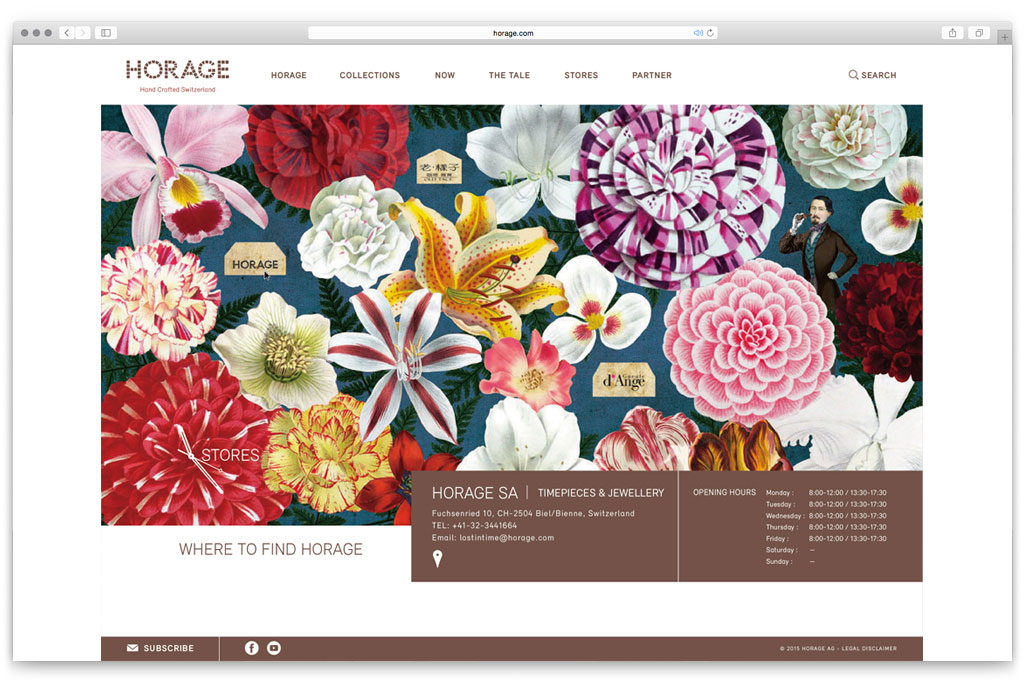The width and height of the screenshot is (1024, 683).
Task: Click the TIMEPIECES & JEWELLERY text
Action: coord(601,493)
